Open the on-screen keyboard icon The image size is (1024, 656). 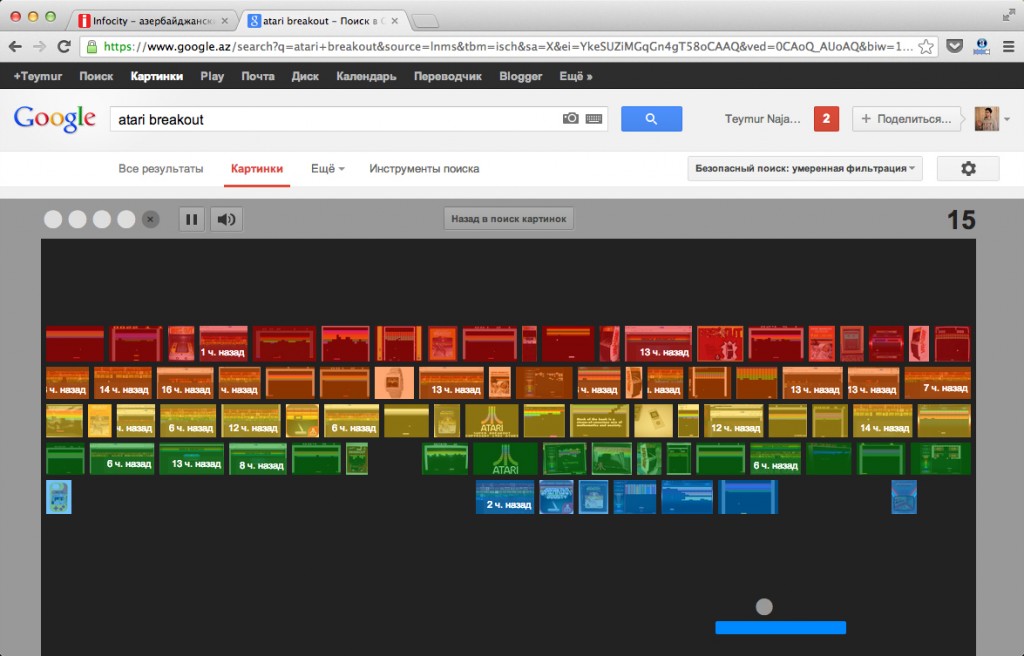coord(594,118)
